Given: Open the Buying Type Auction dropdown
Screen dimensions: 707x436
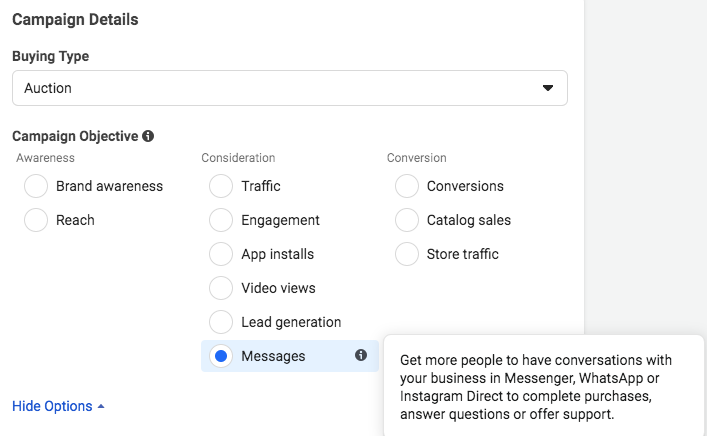Looking at the screenshot, I should (x=290, y=88).
